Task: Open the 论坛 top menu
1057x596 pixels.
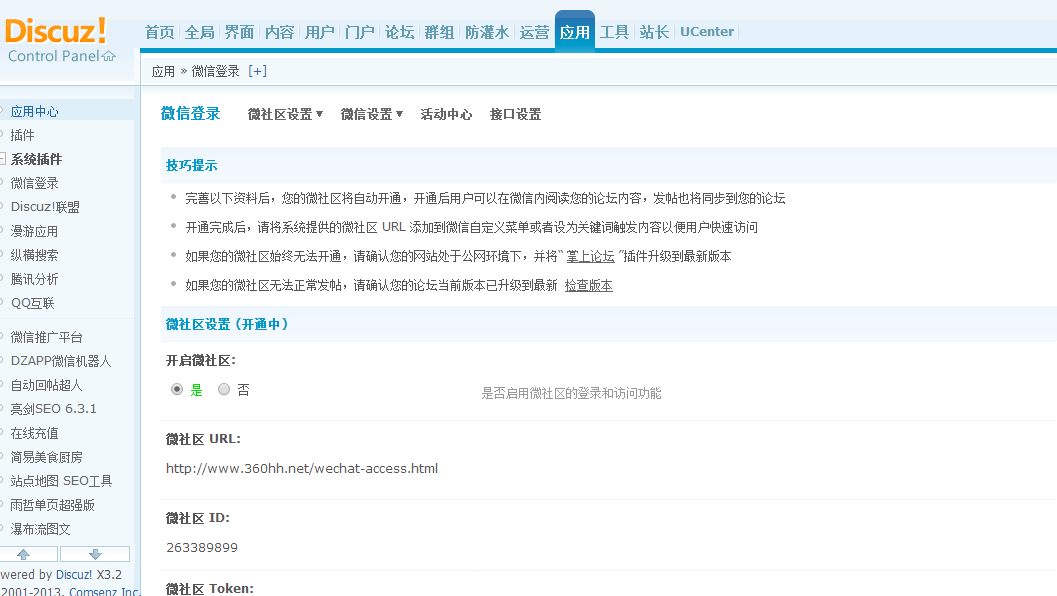Action: (x=399, y=32)
